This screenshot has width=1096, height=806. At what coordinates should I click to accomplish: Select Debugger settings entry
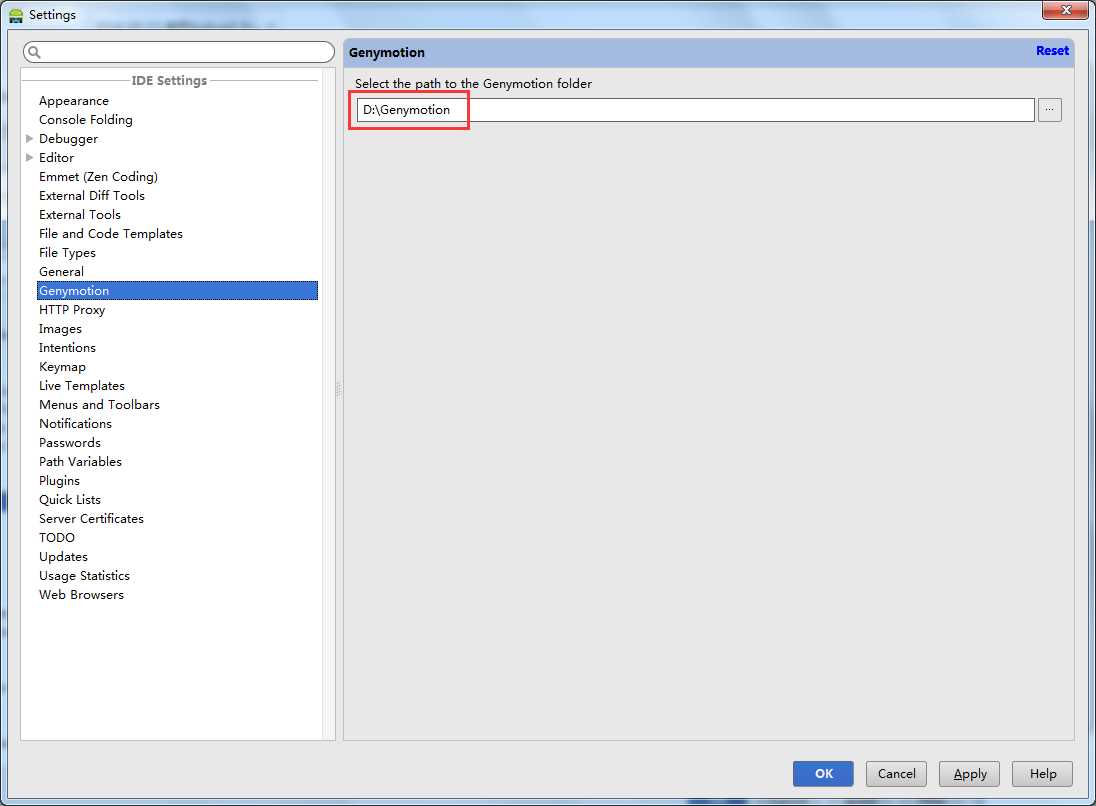point(68,138)
